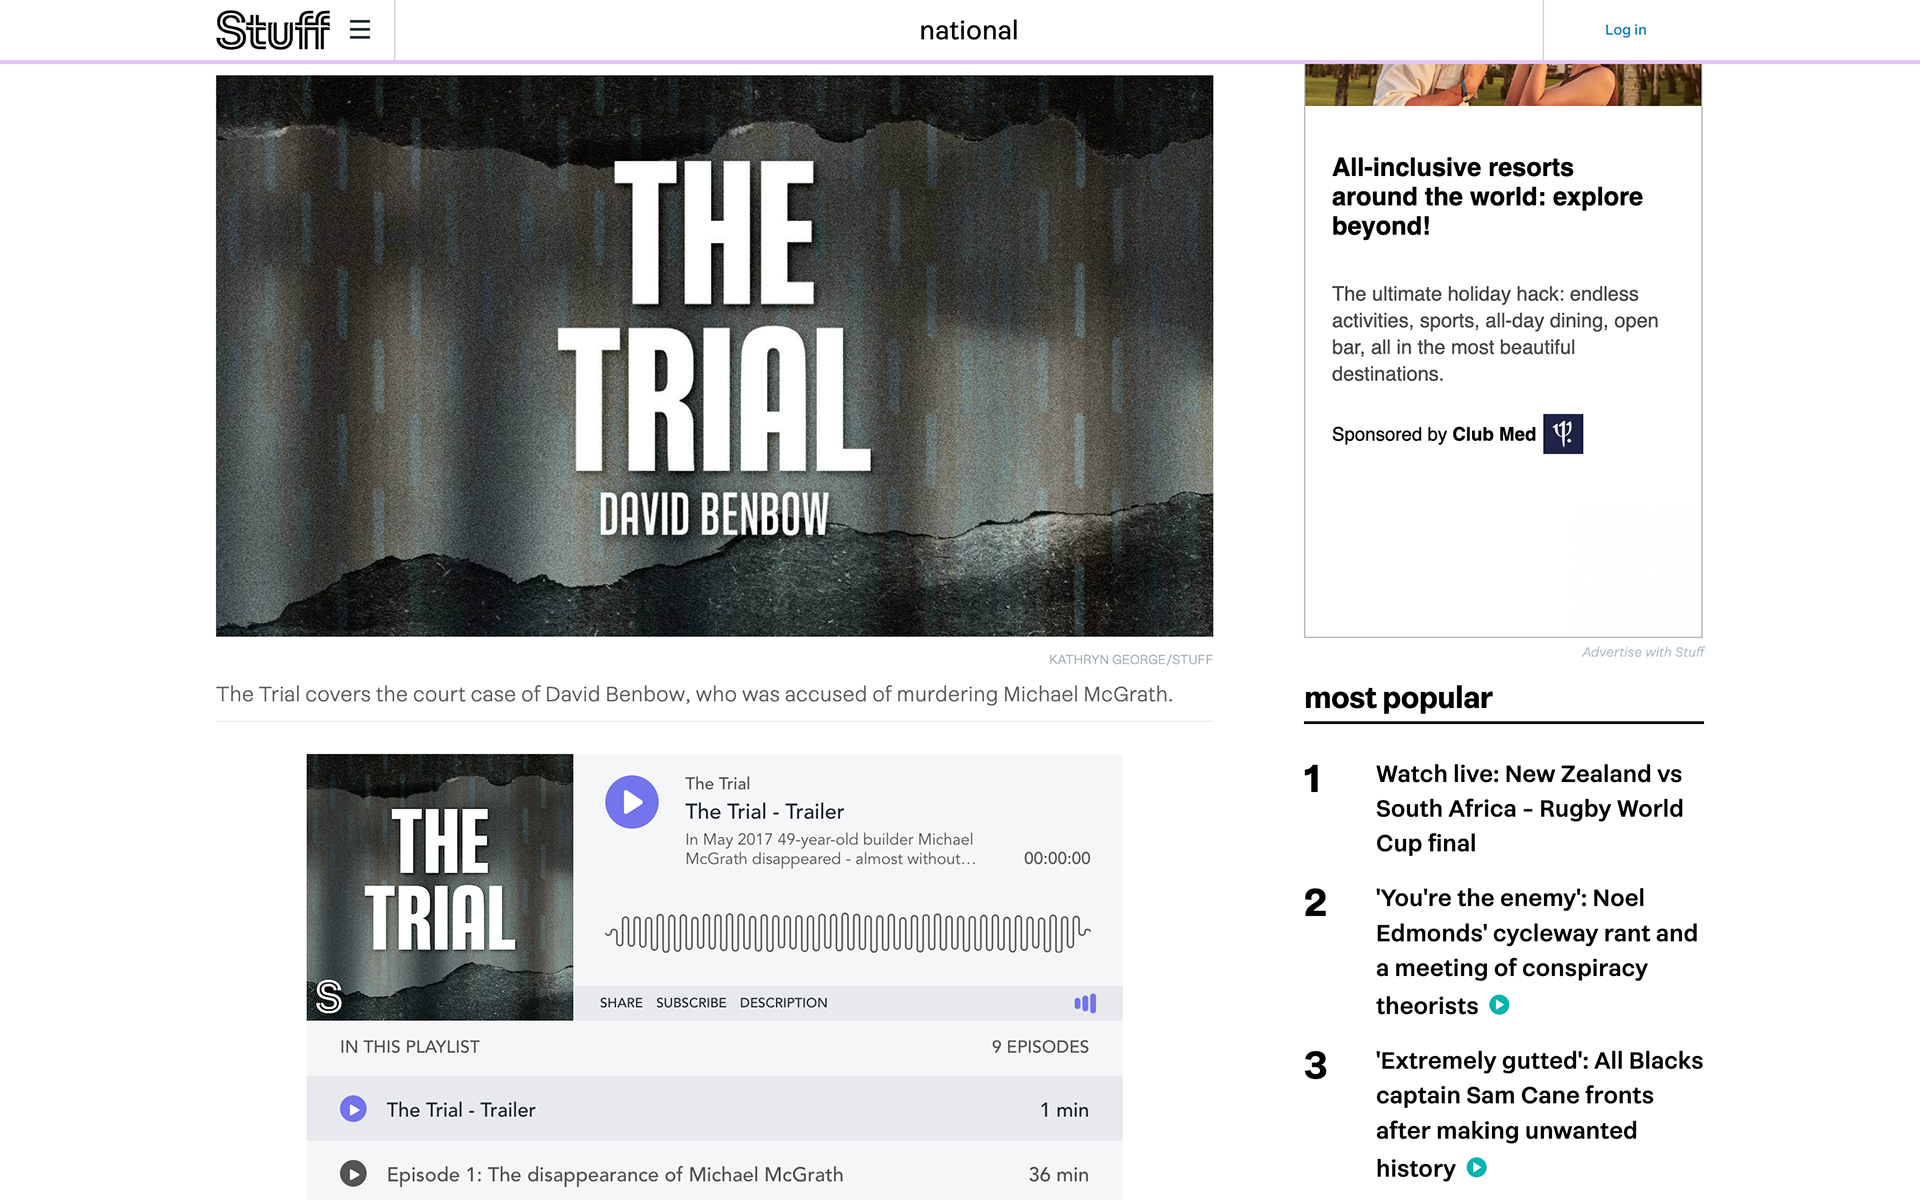Screen dimensions: 1920x1200
Task: Open Watch live New Zealand vs South Africa story
Action: [x=1529, y=808]
